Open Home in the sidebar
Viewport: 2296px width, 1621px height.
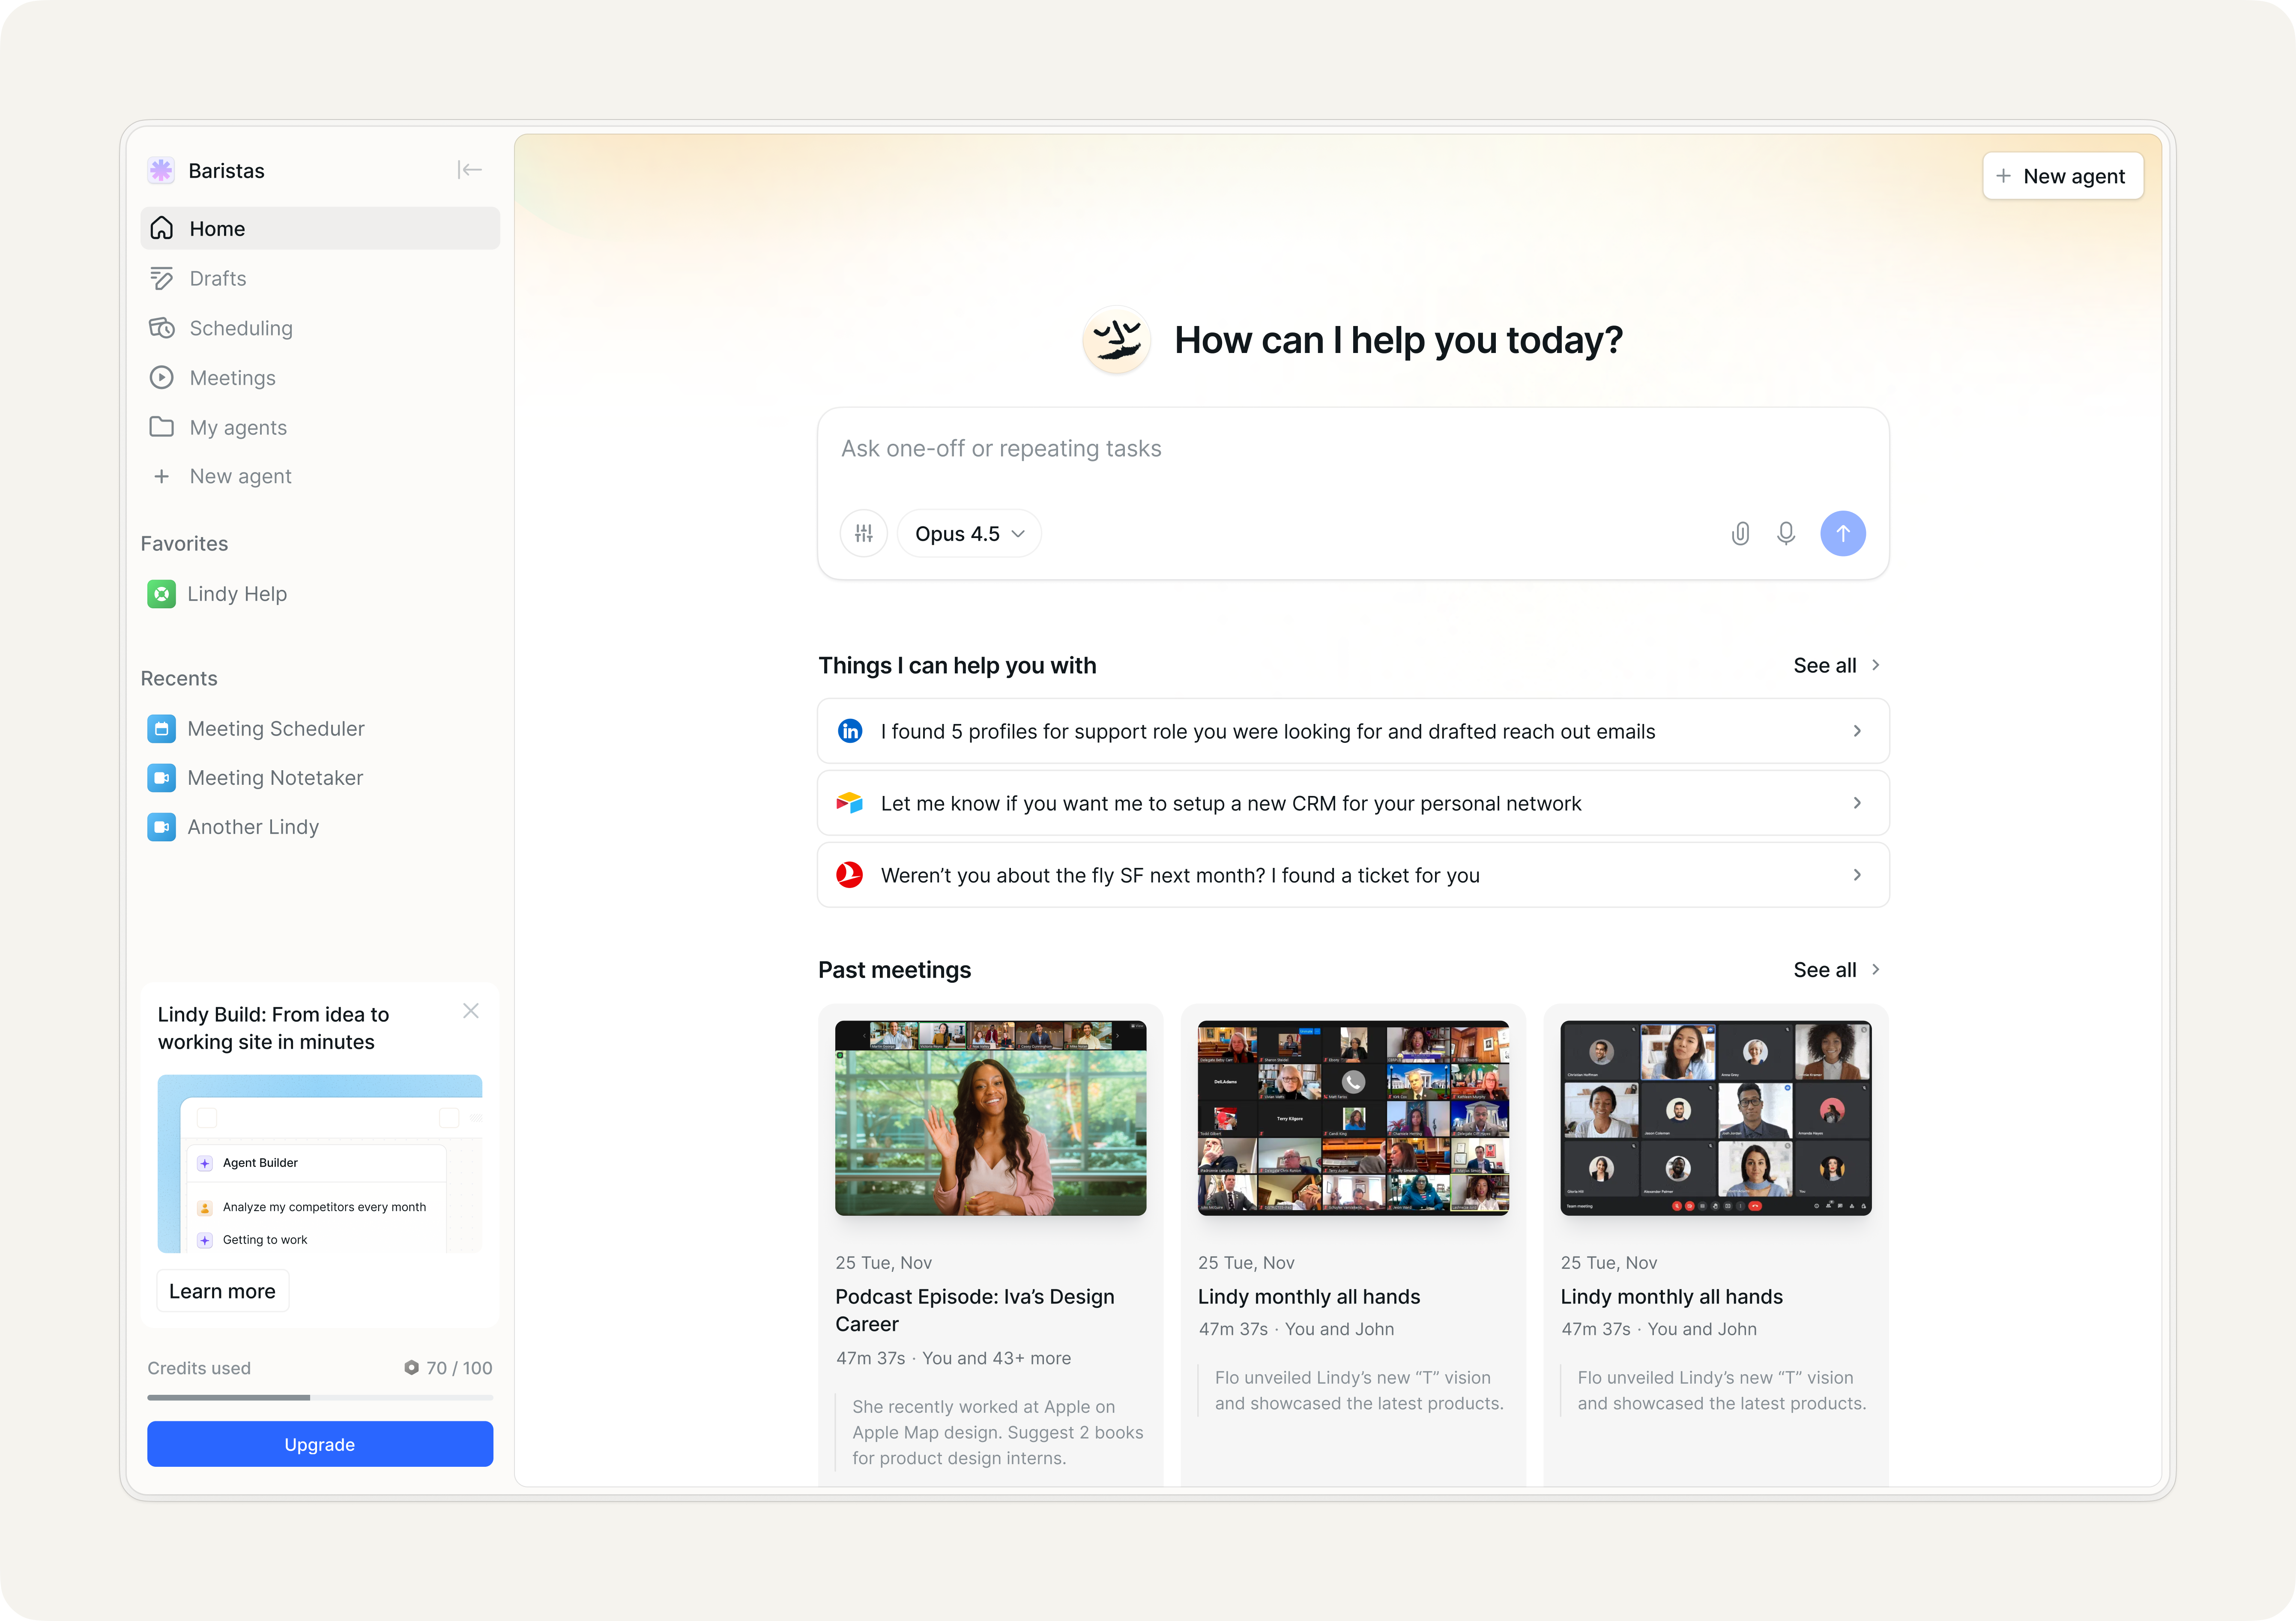coord(320,228)
